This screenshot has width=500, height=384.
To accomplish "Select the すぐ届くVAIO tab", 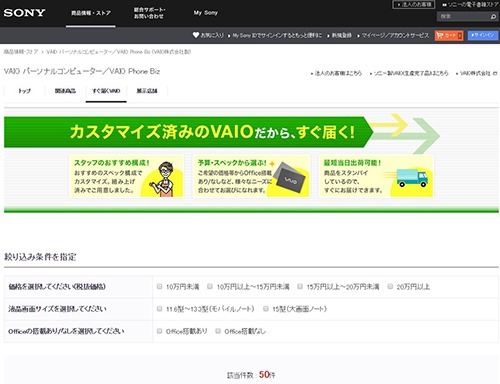I will coord(106,91).
